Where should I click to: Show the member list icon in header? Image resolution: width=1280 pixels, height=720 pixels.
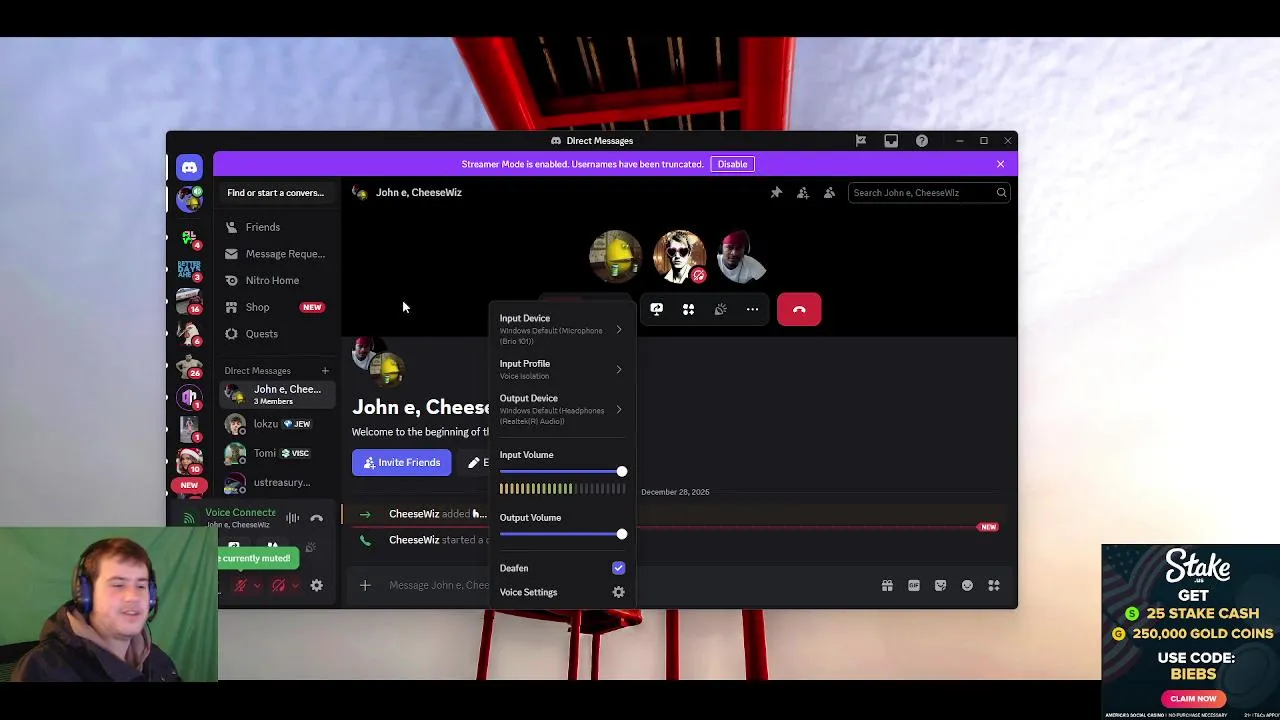tap(829, 193)
